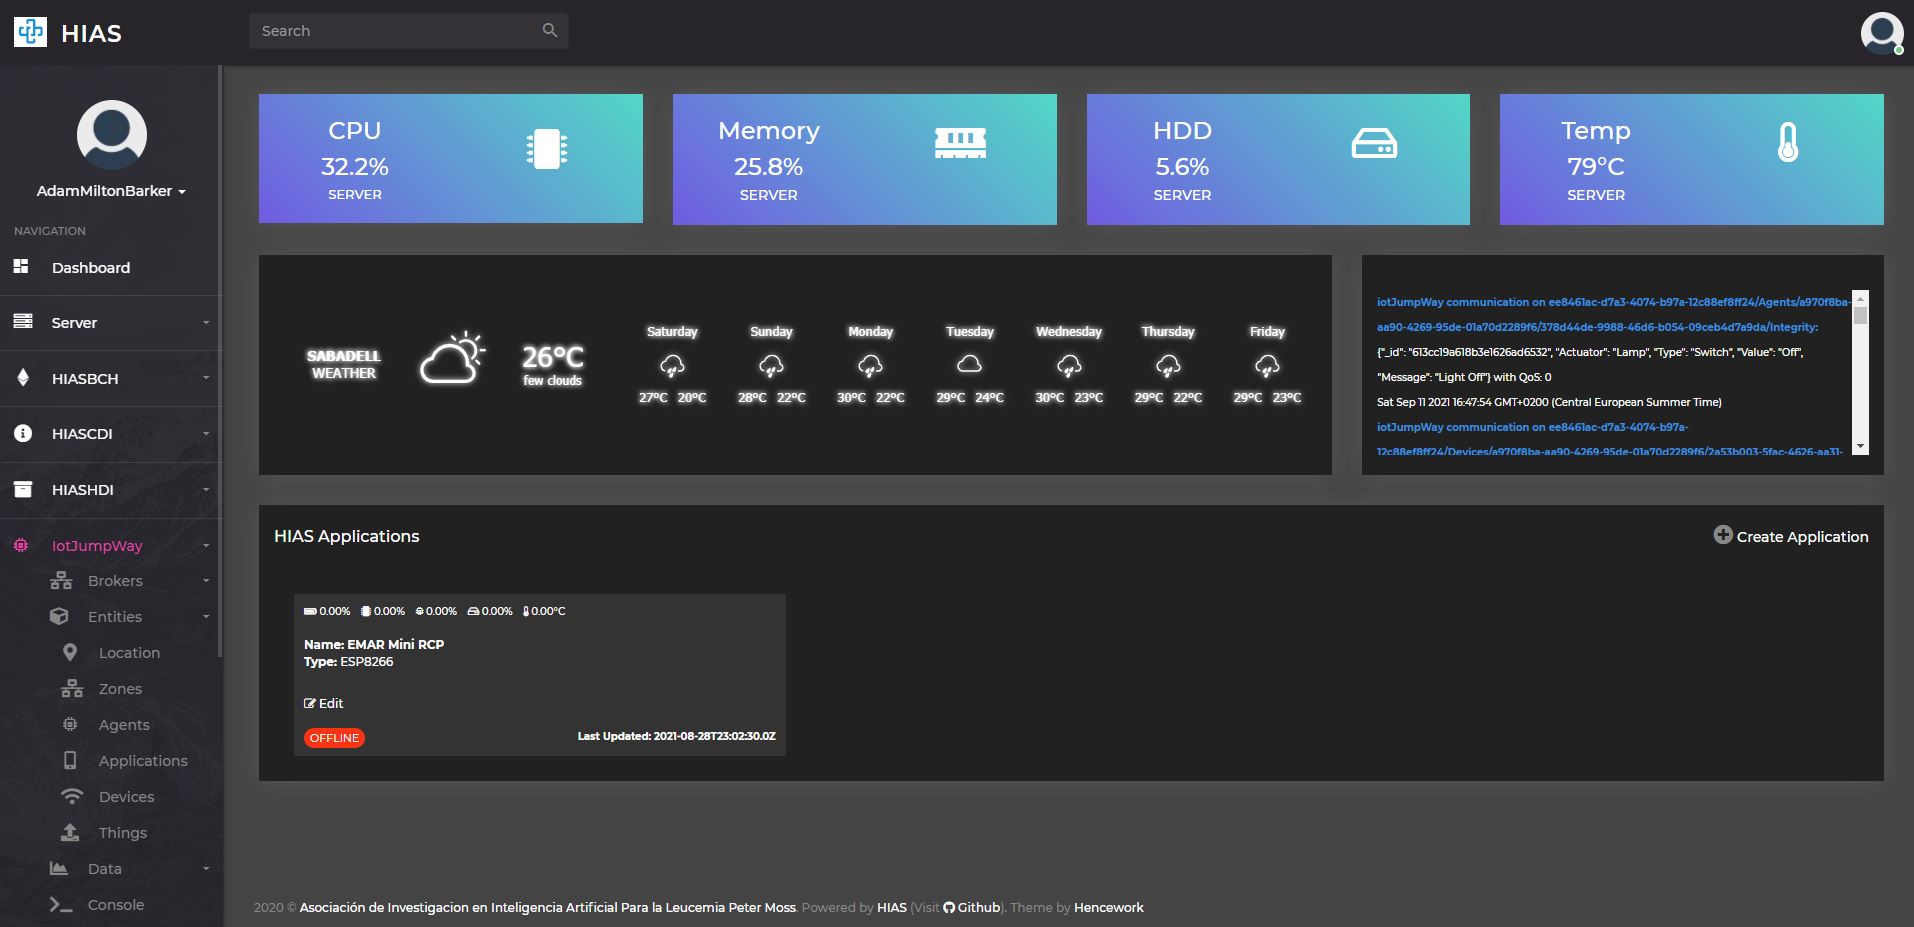The width and height of the screenshot is (1914, 927).
Task: Click the plus icon beside Create Application
Action: 1723,535
